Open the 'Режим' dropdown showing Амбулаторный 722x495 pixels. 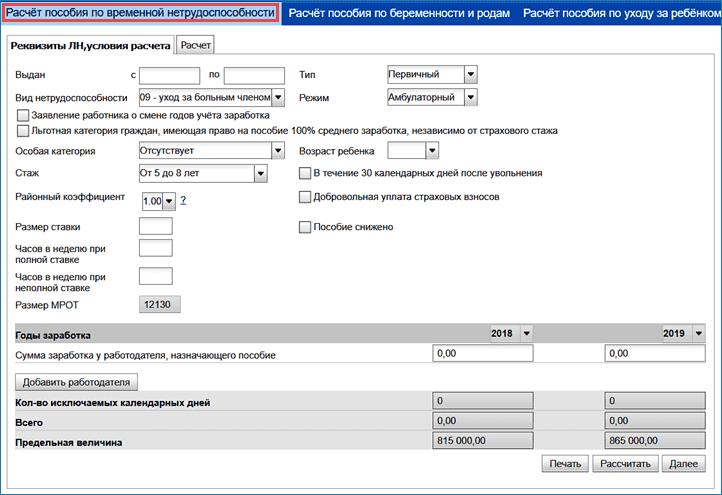470,97
